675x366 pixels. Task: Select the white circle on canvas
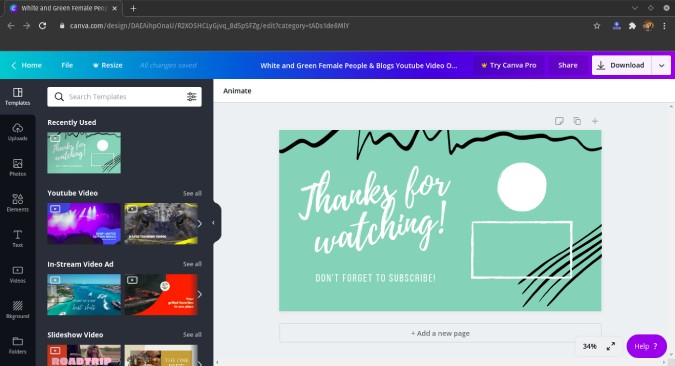tap(522, 187)
